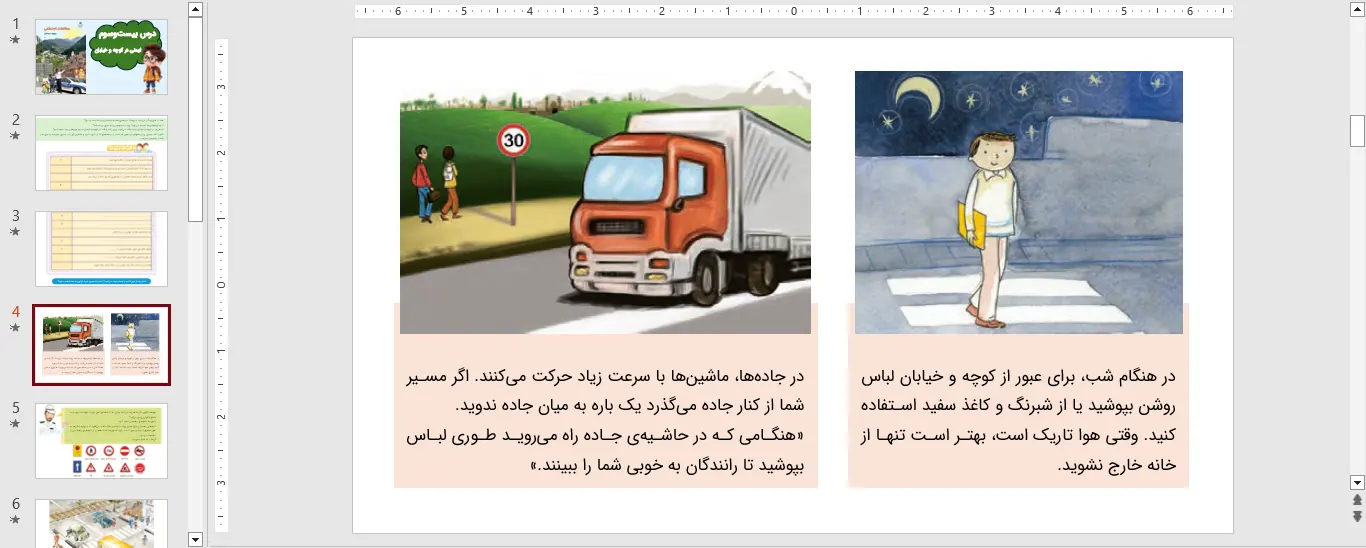Open slide 1 thumbnail with cartoon title
Image resolution: width=1366 pixels, height=548 pixels.
tap(101, 57)
